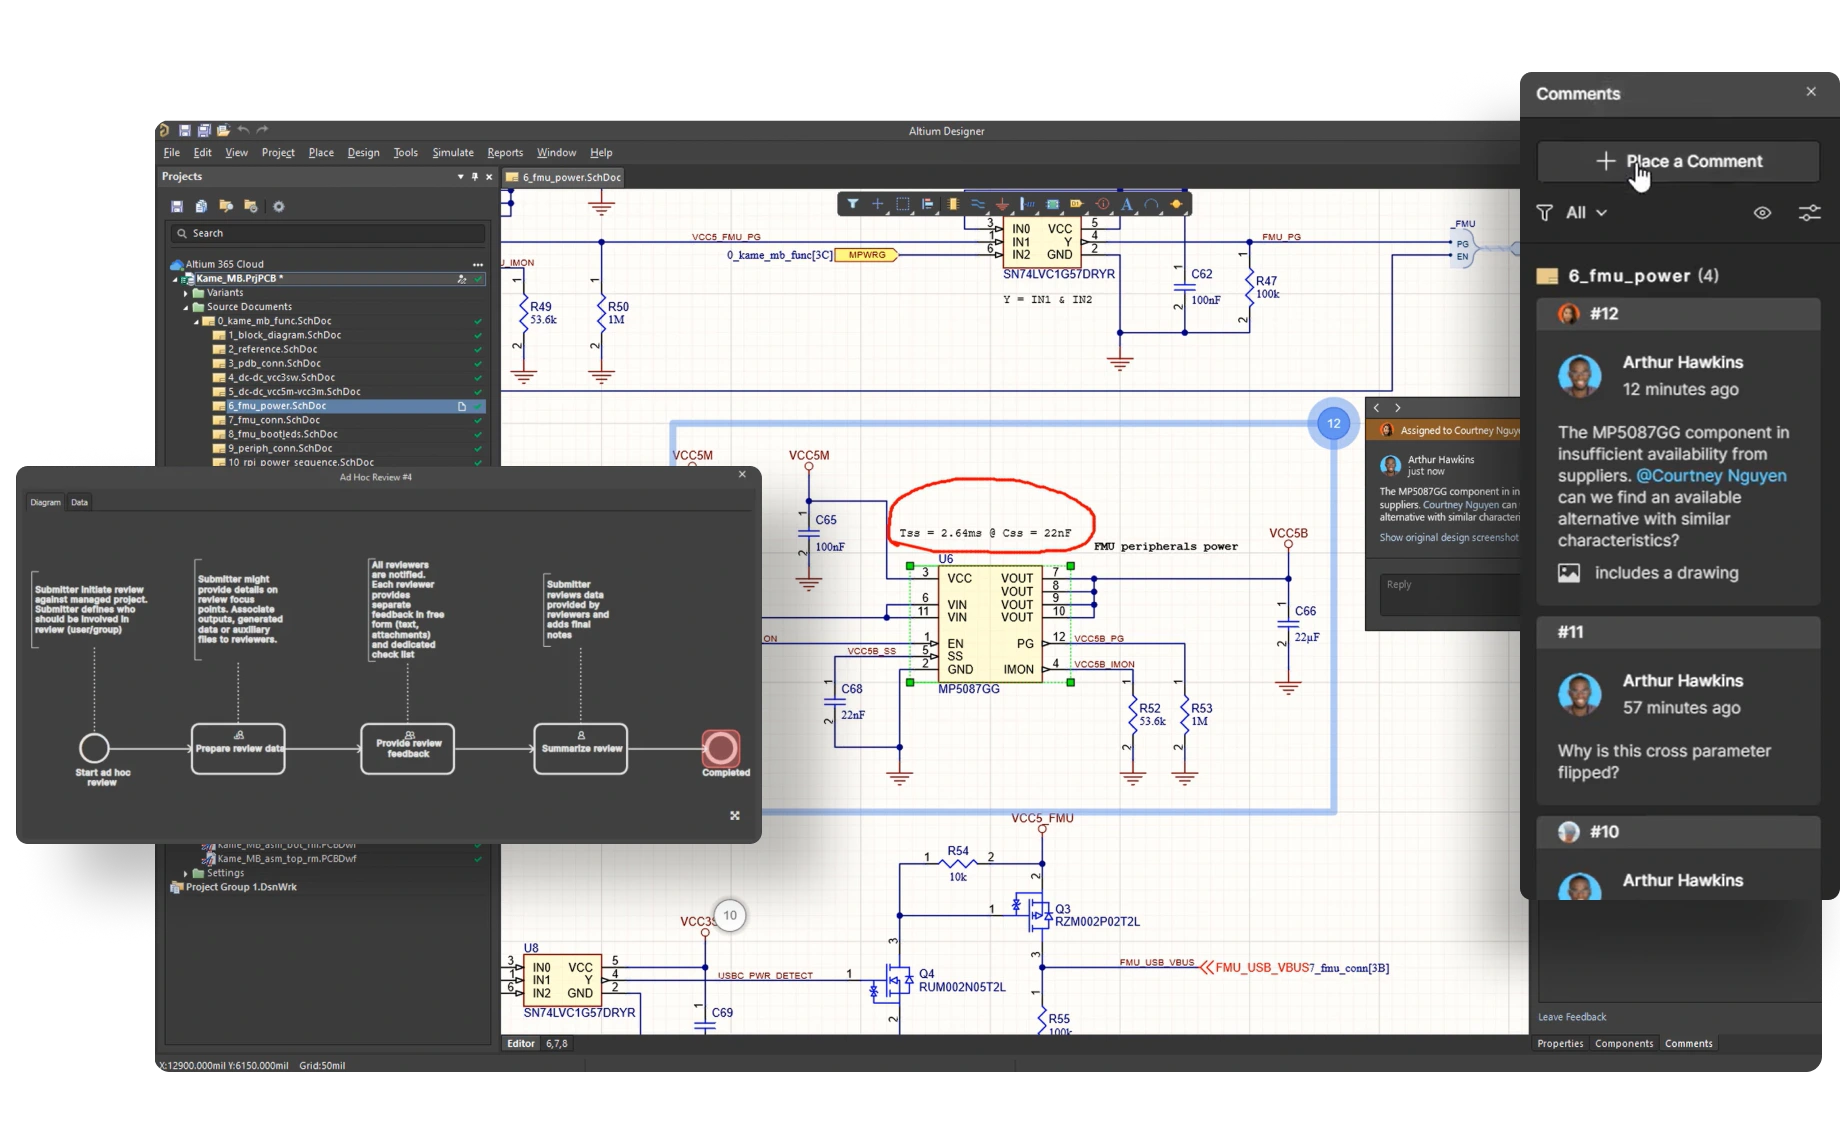Collapse the Source Documents folder
The width and height of the screenshot is (1840, 1136).
[186, 307]
